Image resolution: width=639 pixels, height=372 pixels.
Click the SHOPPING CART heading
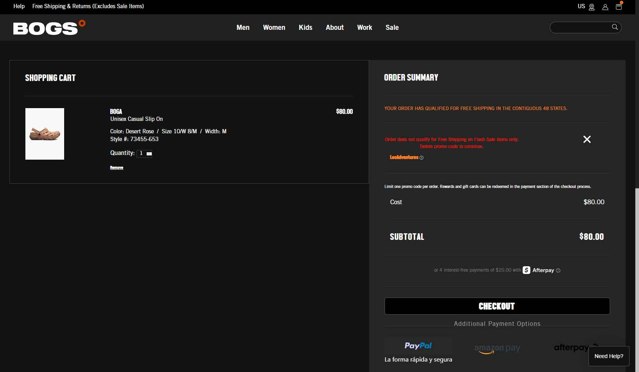pos(50,78)
